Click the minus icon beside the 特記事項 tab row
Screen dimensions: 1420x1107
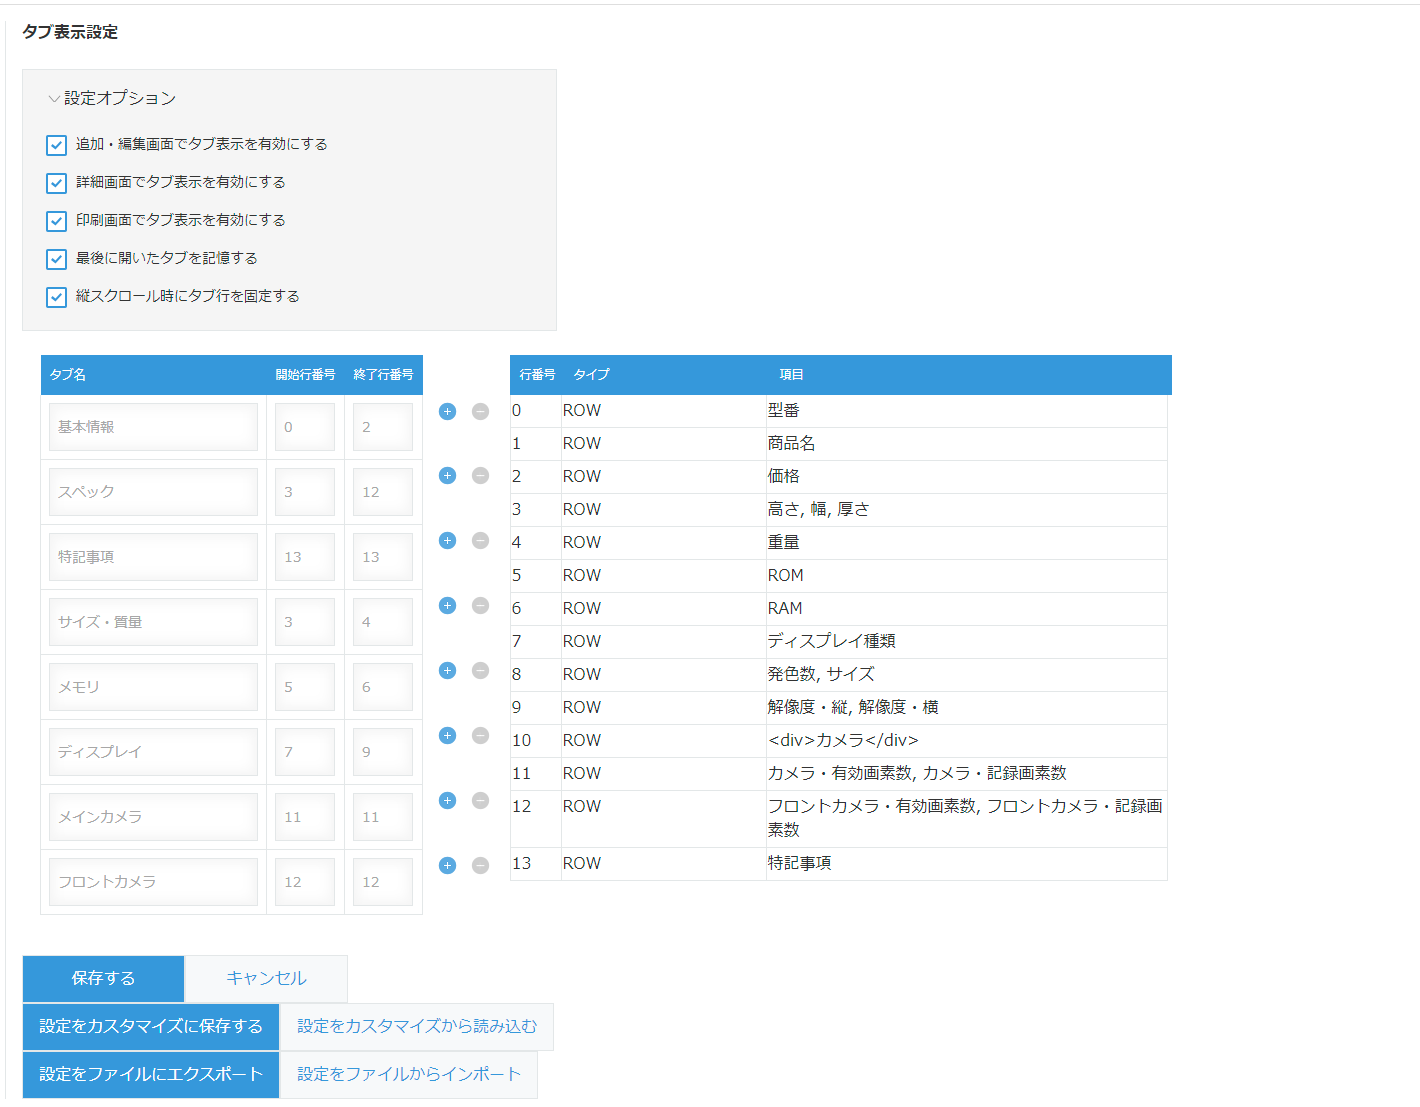click(480, 541)
